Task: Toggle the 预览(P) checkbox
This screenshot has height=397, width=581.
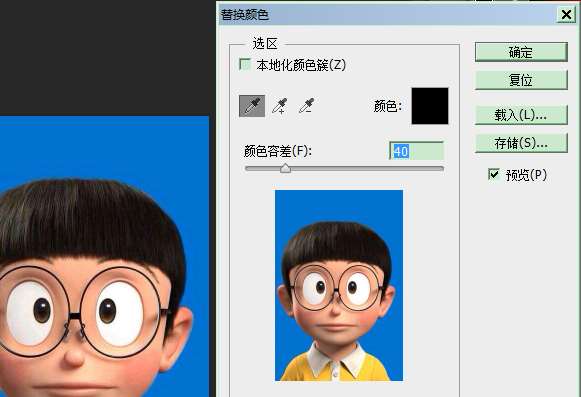Action: point(494,174)
